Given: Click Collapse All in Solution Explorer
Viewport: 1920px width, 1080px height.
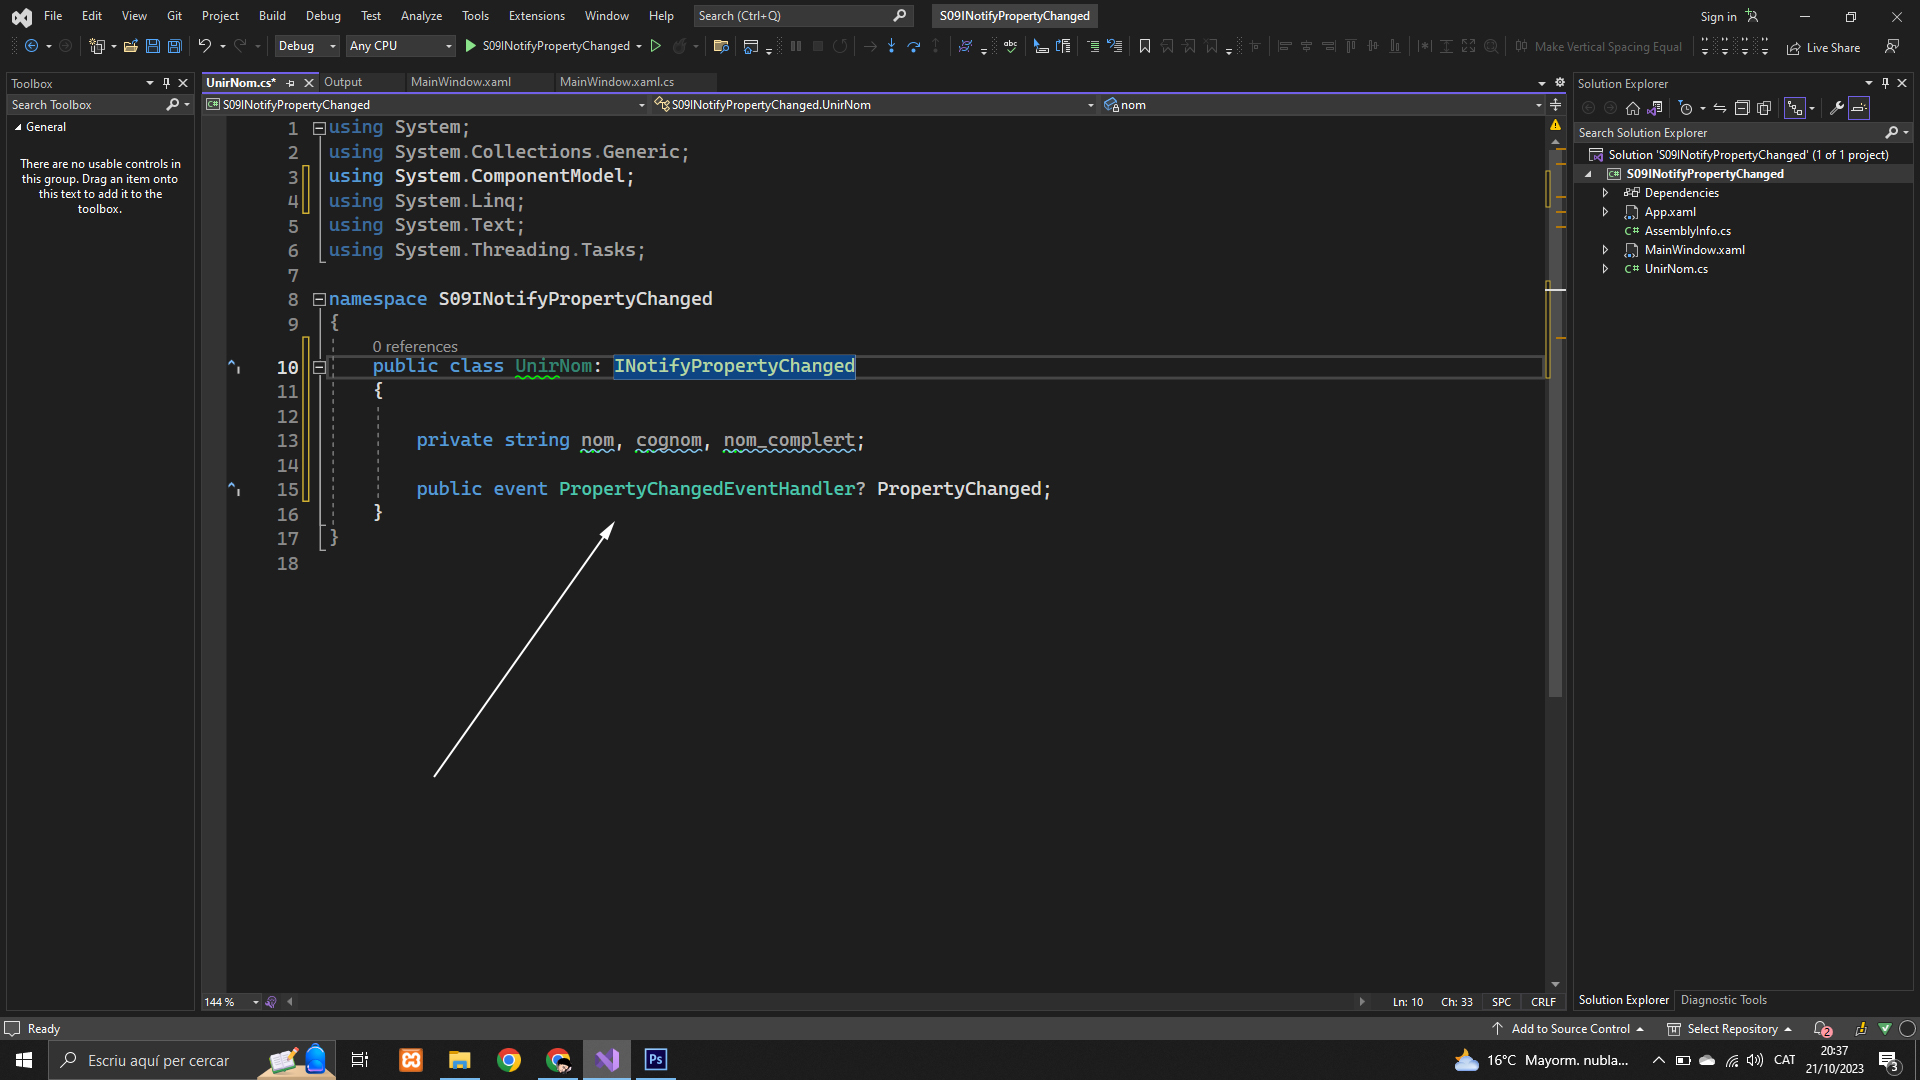Looking at the screenshot, I should tap(1742, 108).
